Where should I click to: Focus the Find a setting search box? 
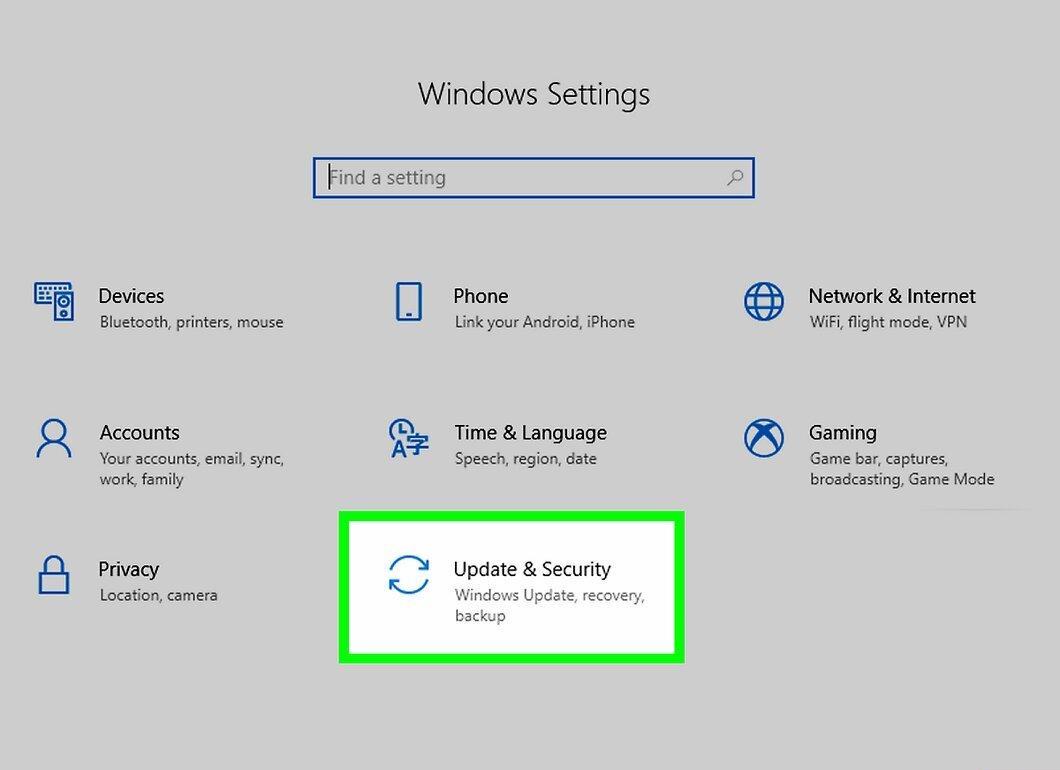(533, 178)
